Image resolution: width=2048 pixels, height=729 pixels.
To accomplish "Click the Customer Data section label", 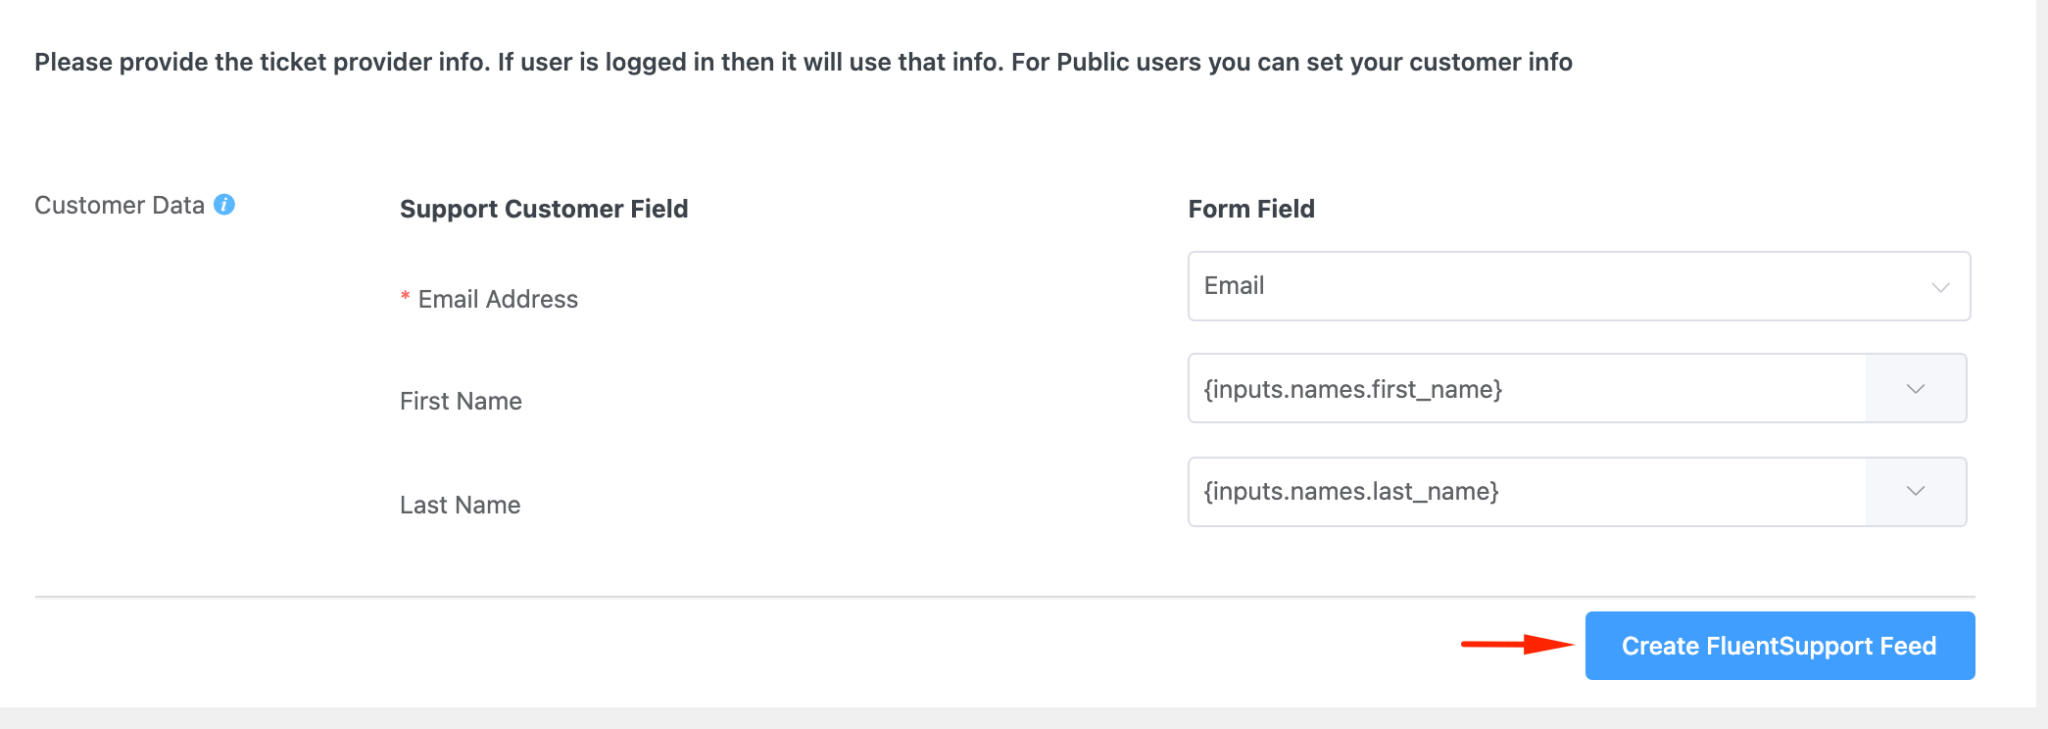I will (121, 205).
